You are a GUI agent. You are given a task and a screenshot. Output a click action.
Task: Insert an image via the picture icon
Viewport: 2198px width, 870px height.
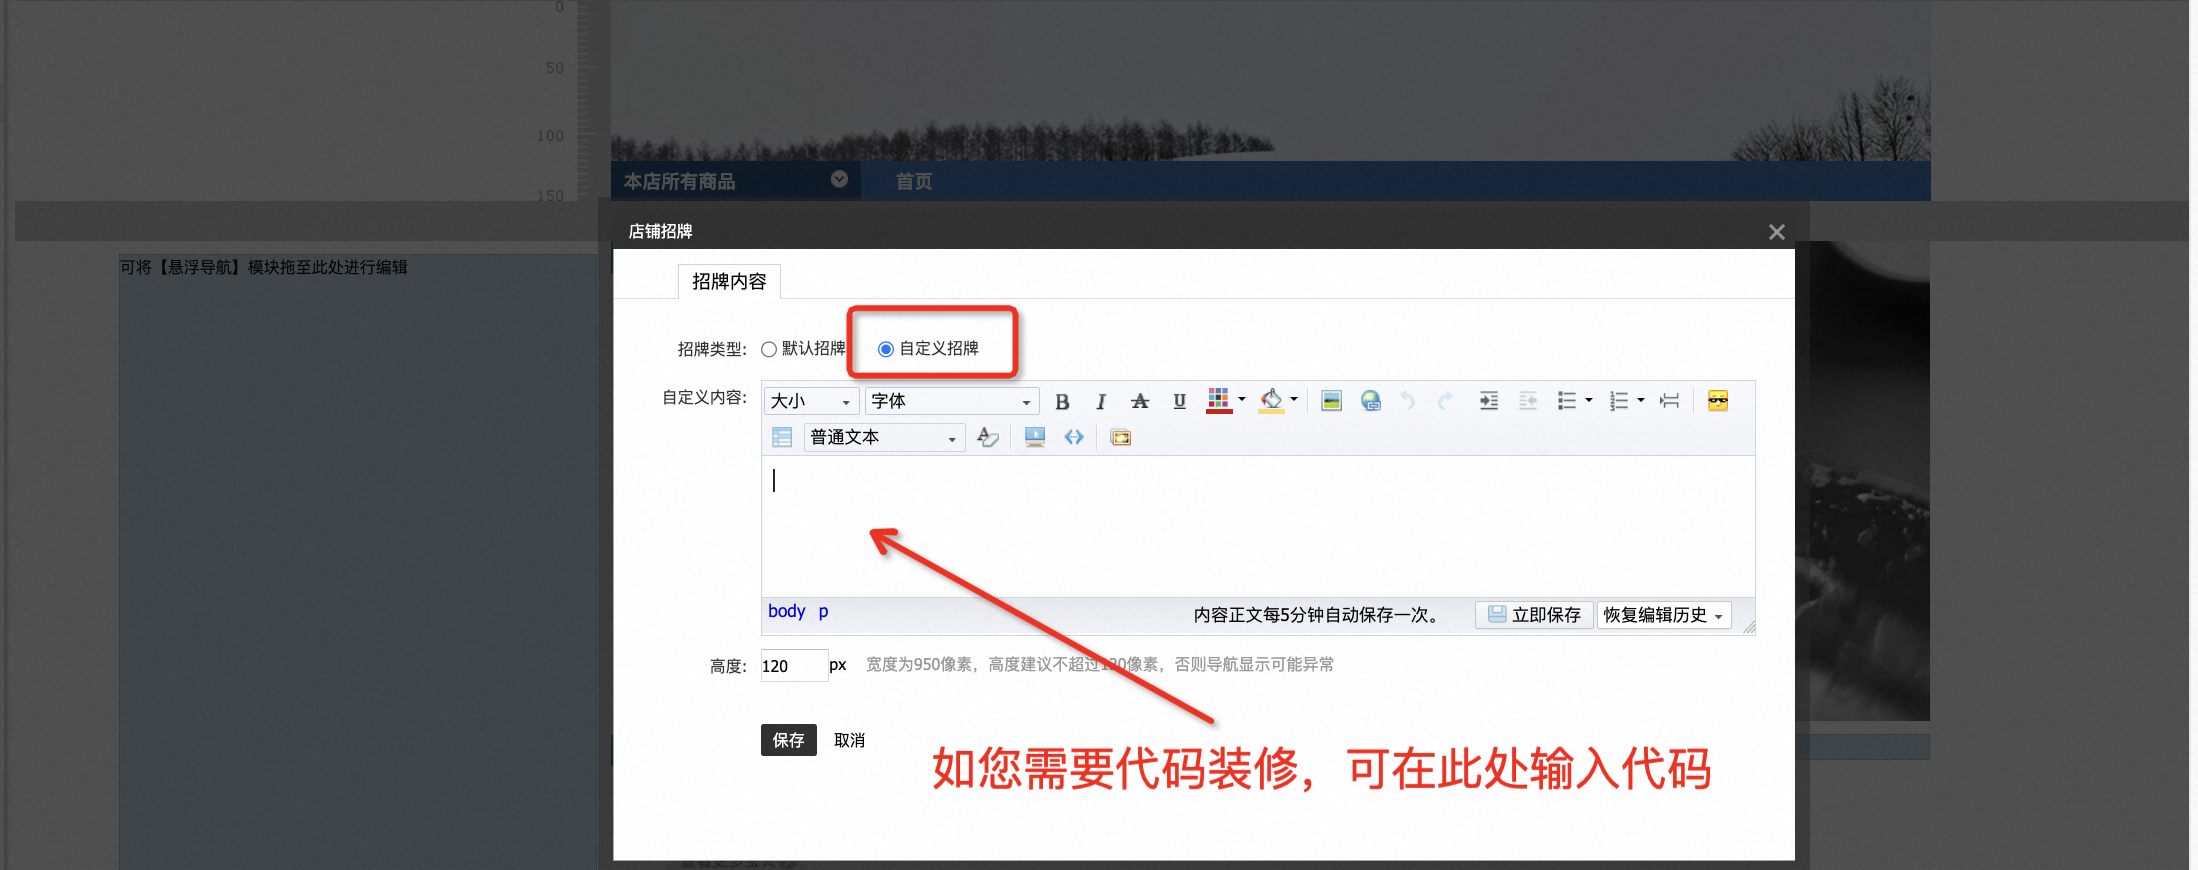[x=1331, y=401]
